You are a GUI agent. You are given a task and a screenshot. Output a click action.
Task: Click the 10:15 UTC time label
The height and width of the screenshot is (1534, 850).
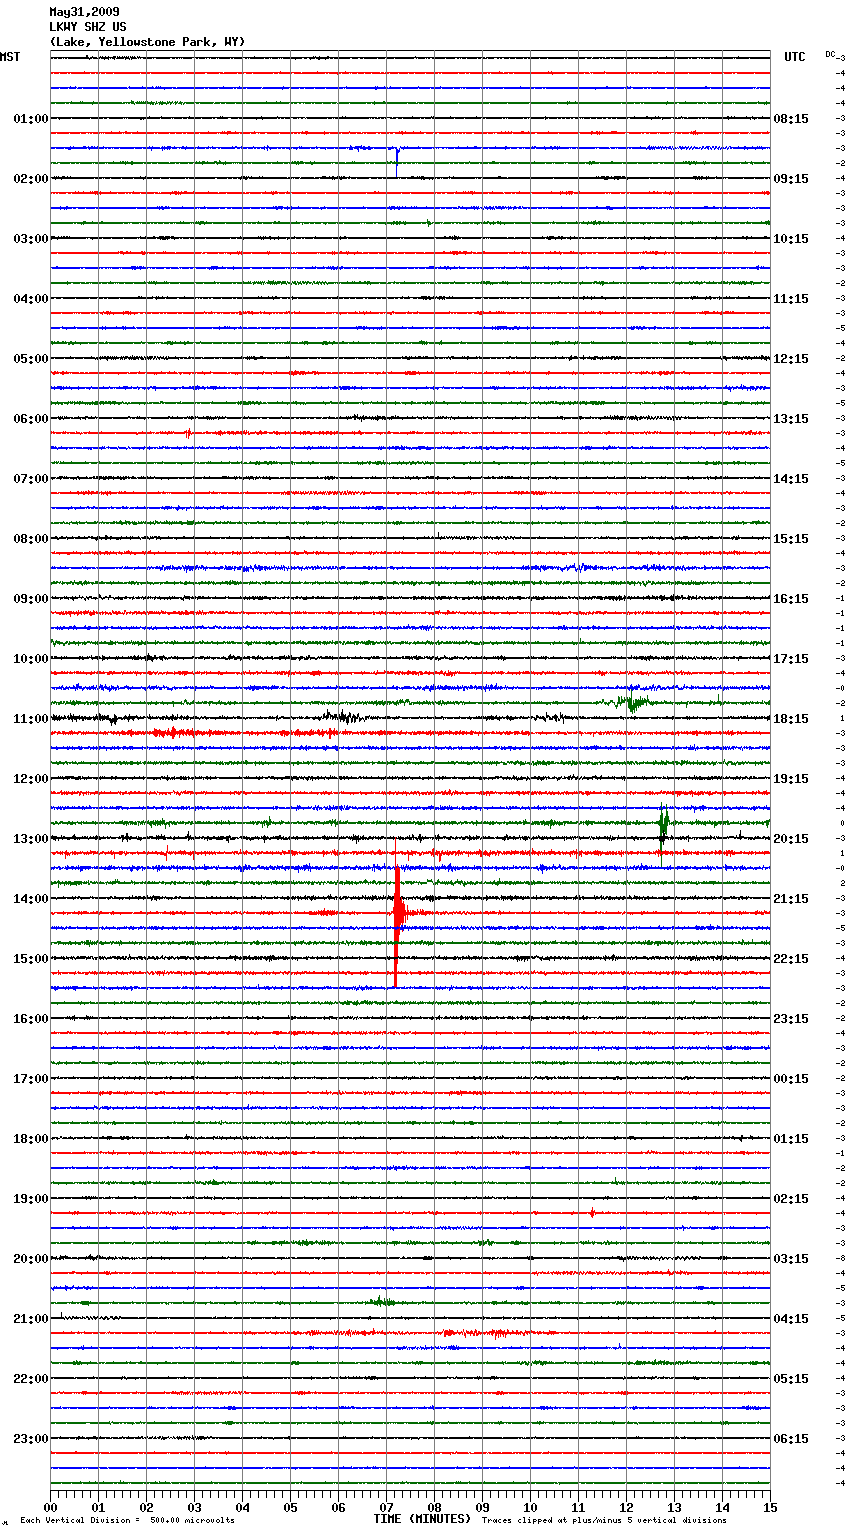click(x=791, y=239)
